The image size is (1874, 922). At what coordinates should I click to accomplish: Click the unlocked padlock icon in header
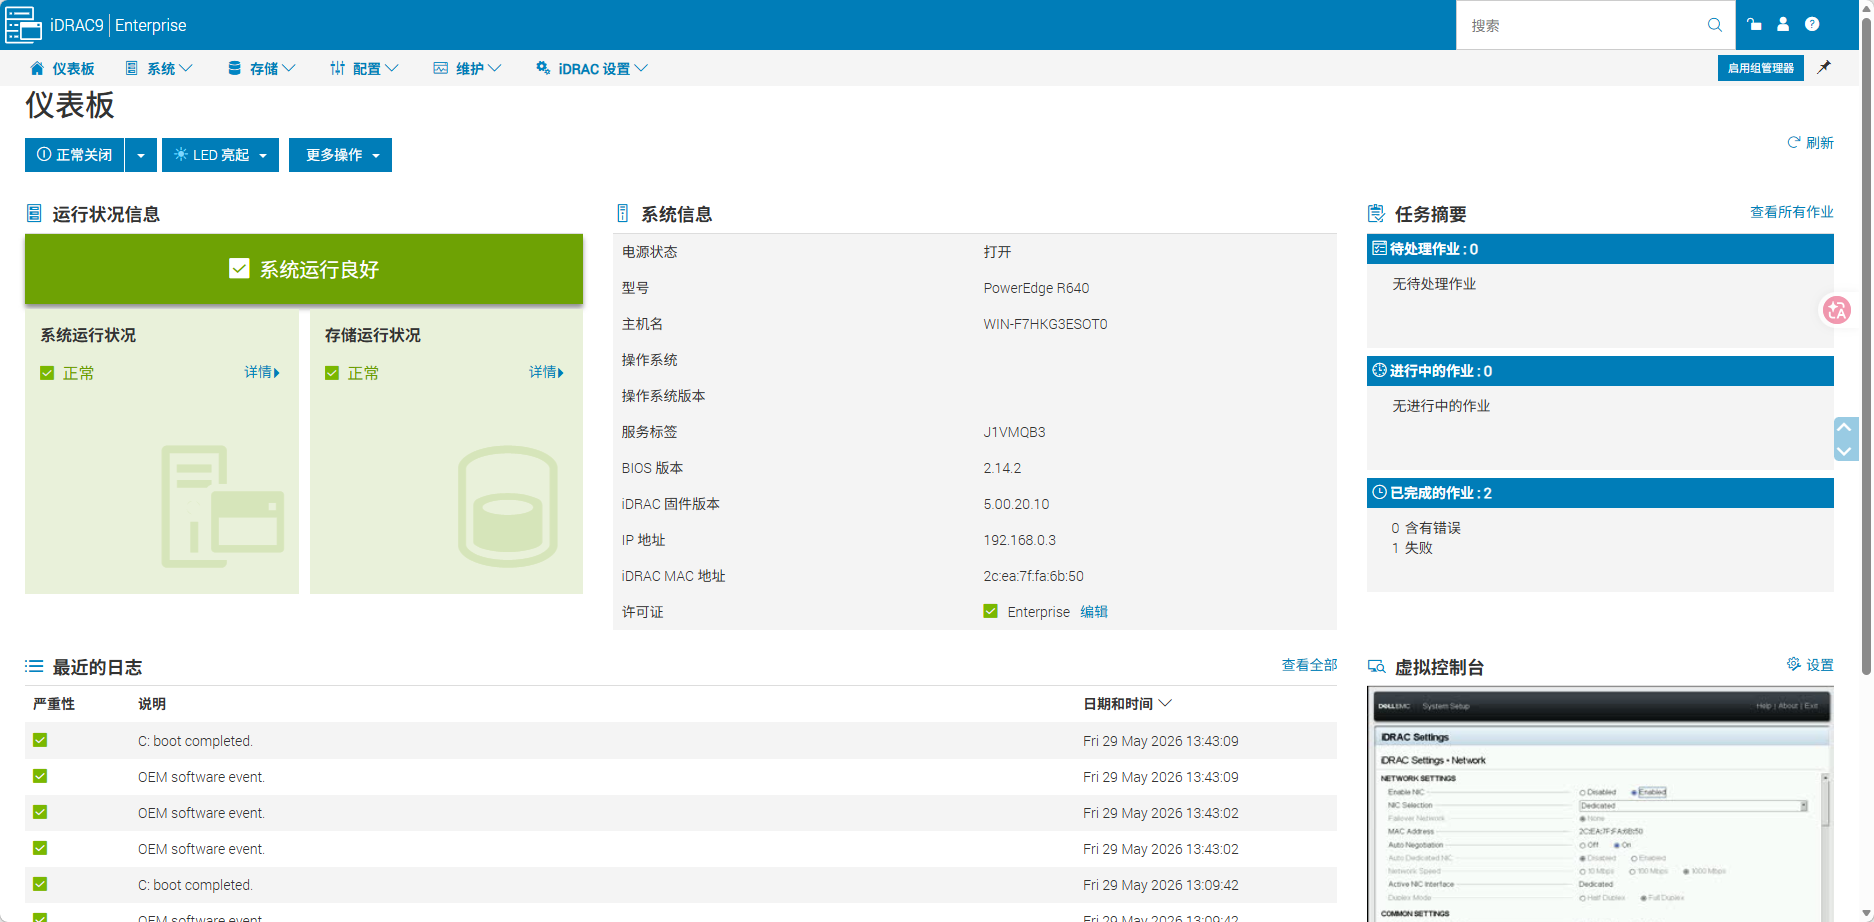(1754, 25)
